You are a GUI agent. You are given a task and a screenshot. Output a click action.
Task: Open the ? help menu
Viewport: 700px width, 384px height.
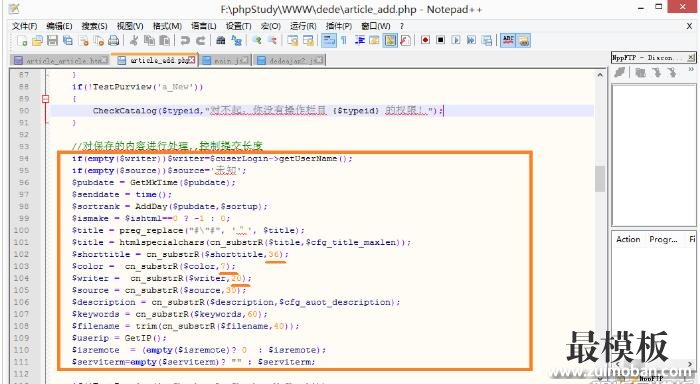pyautogui.click(x=401, y=26)
